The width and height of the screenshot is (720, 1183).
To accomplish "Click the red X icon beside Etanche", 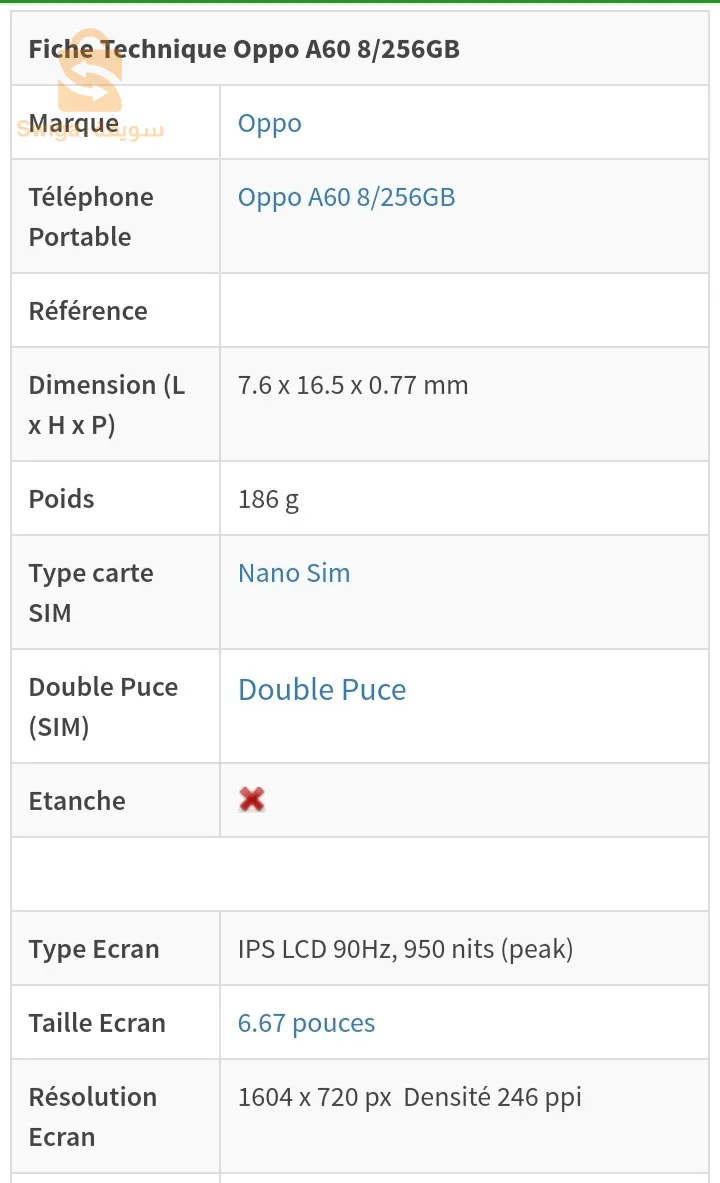I will coord(252,799).
